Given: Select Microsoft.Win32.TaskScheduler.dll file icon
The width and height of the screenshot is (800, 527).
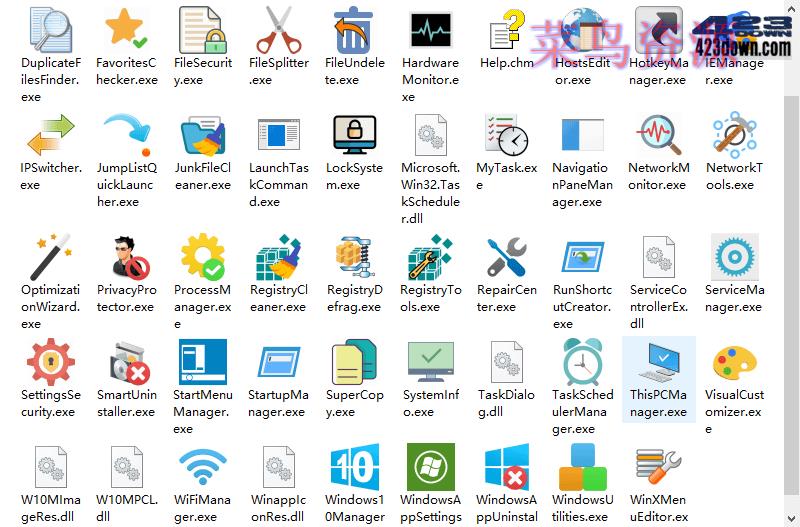Looking at the screenshot, I should coord(431,135).
